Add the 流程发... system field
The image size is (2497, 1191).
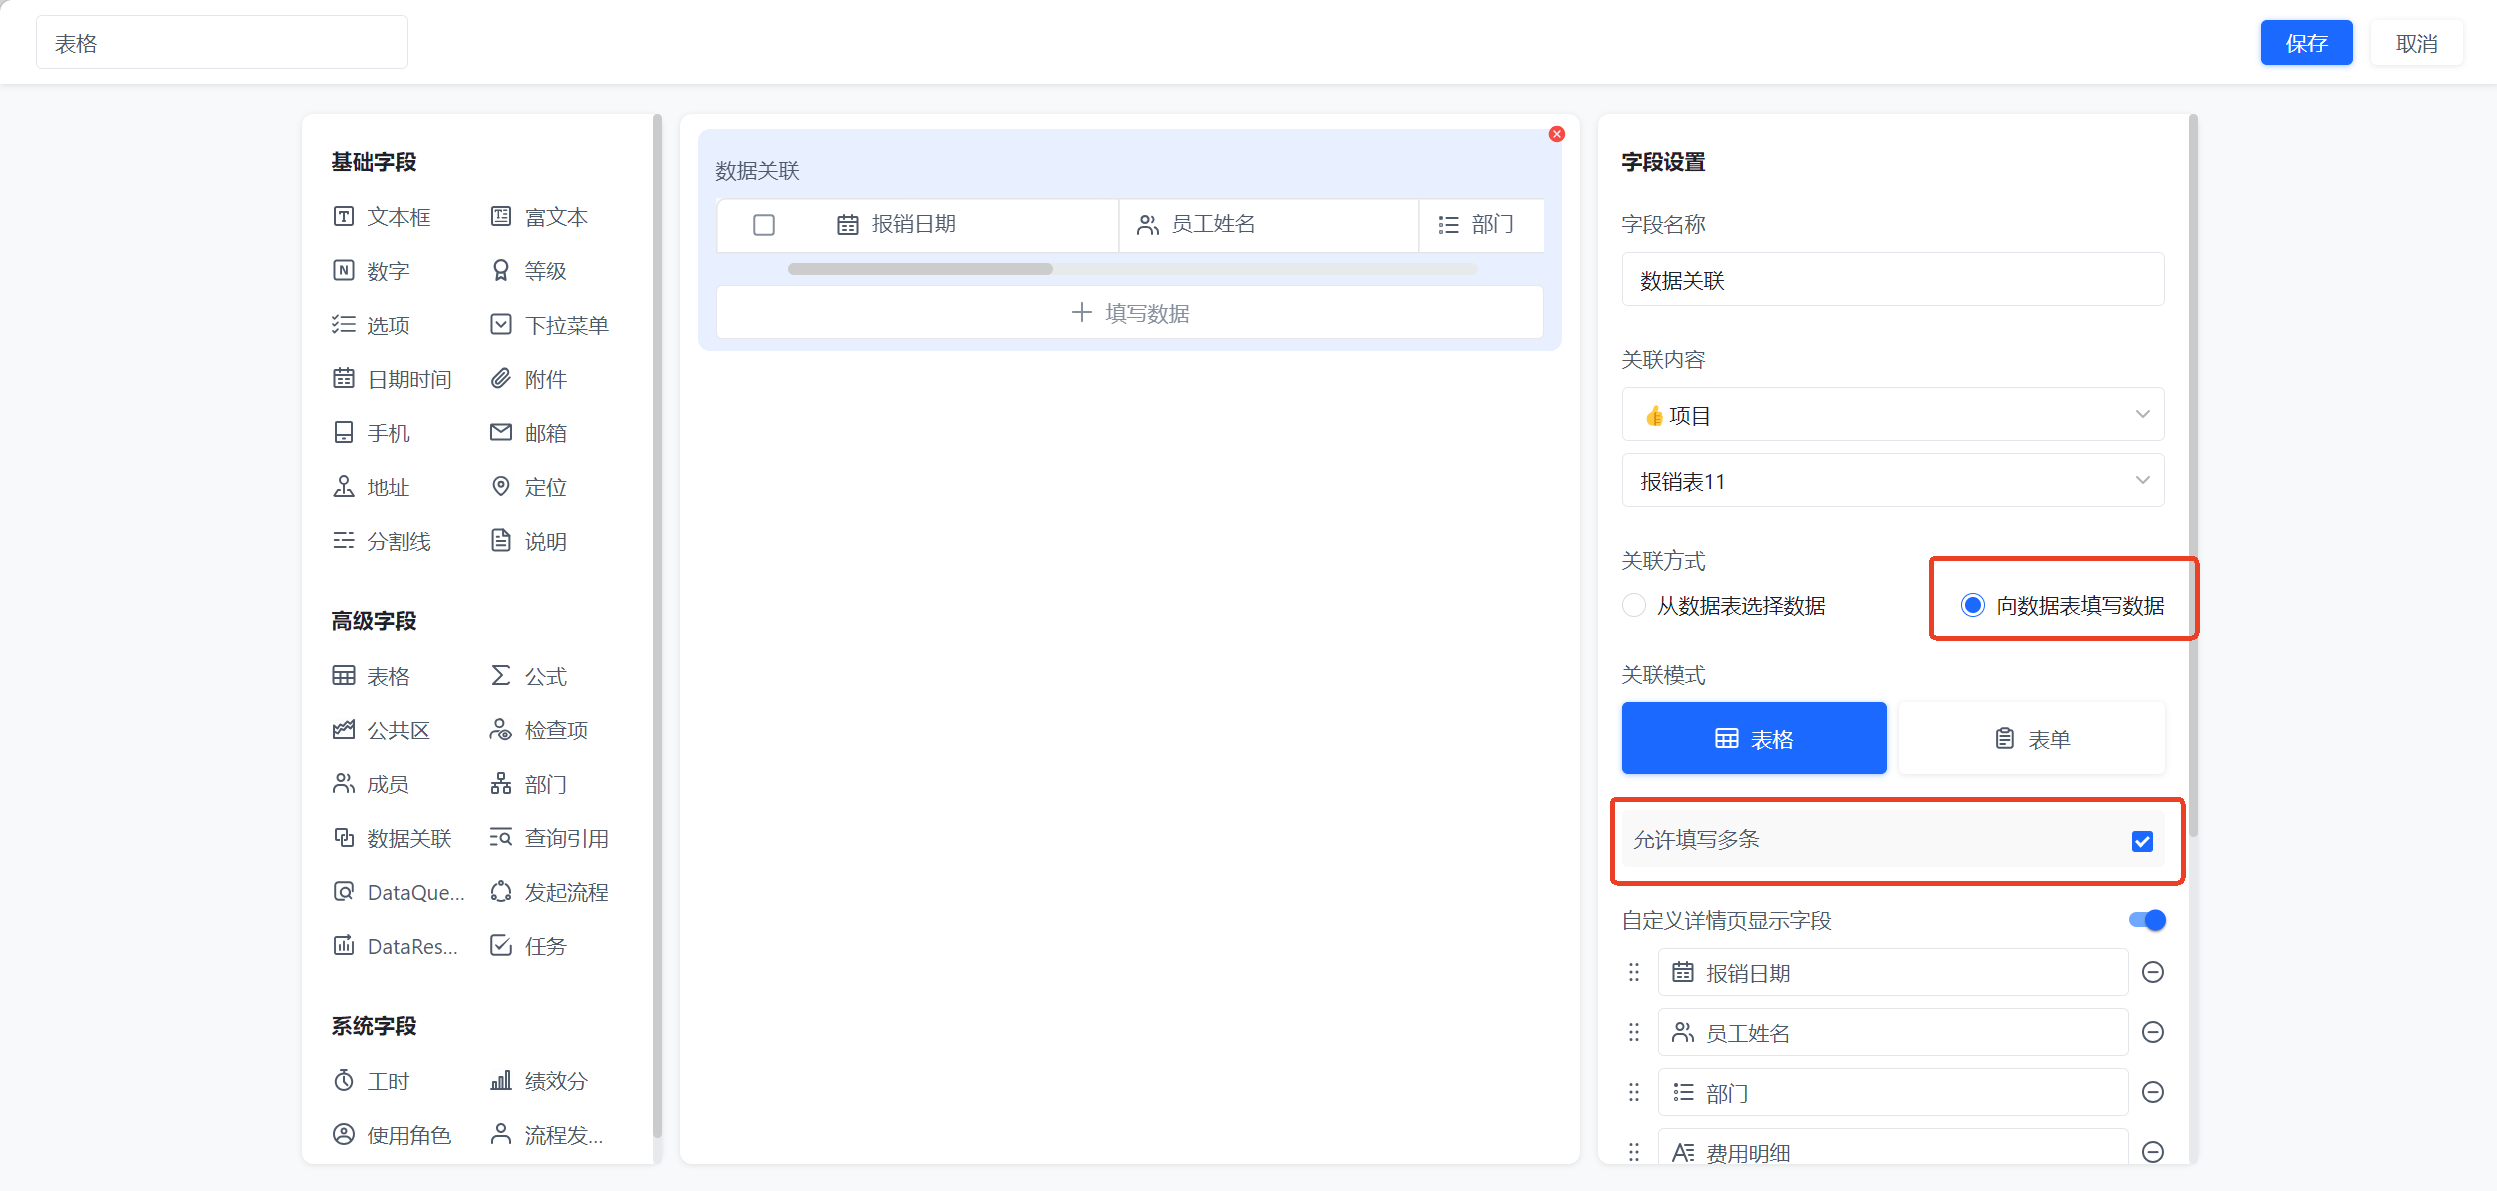(547, 1135)
